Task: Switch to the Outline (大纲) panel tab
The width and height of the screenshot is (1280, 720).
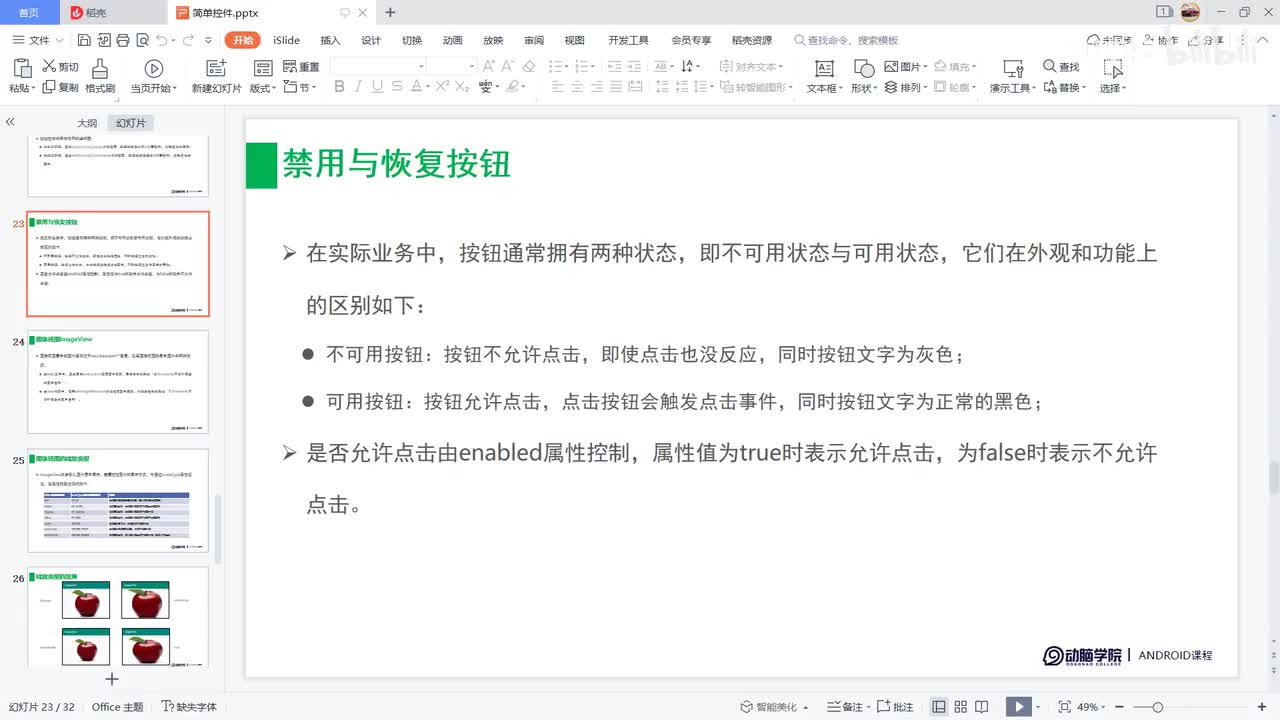Action: pyautogui.click(x=87, y=123)
